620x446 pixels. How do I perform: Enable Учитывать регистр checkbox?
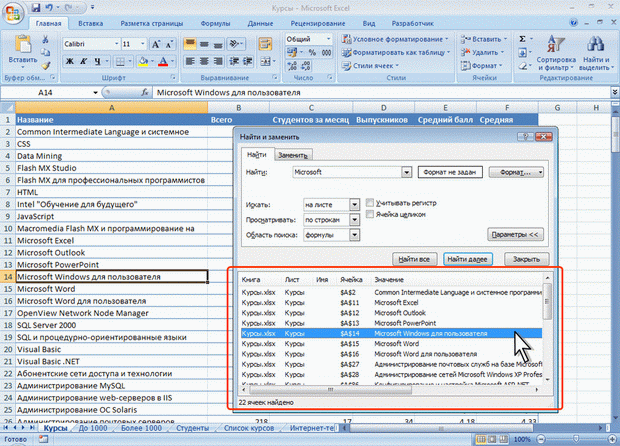[370, 203]
